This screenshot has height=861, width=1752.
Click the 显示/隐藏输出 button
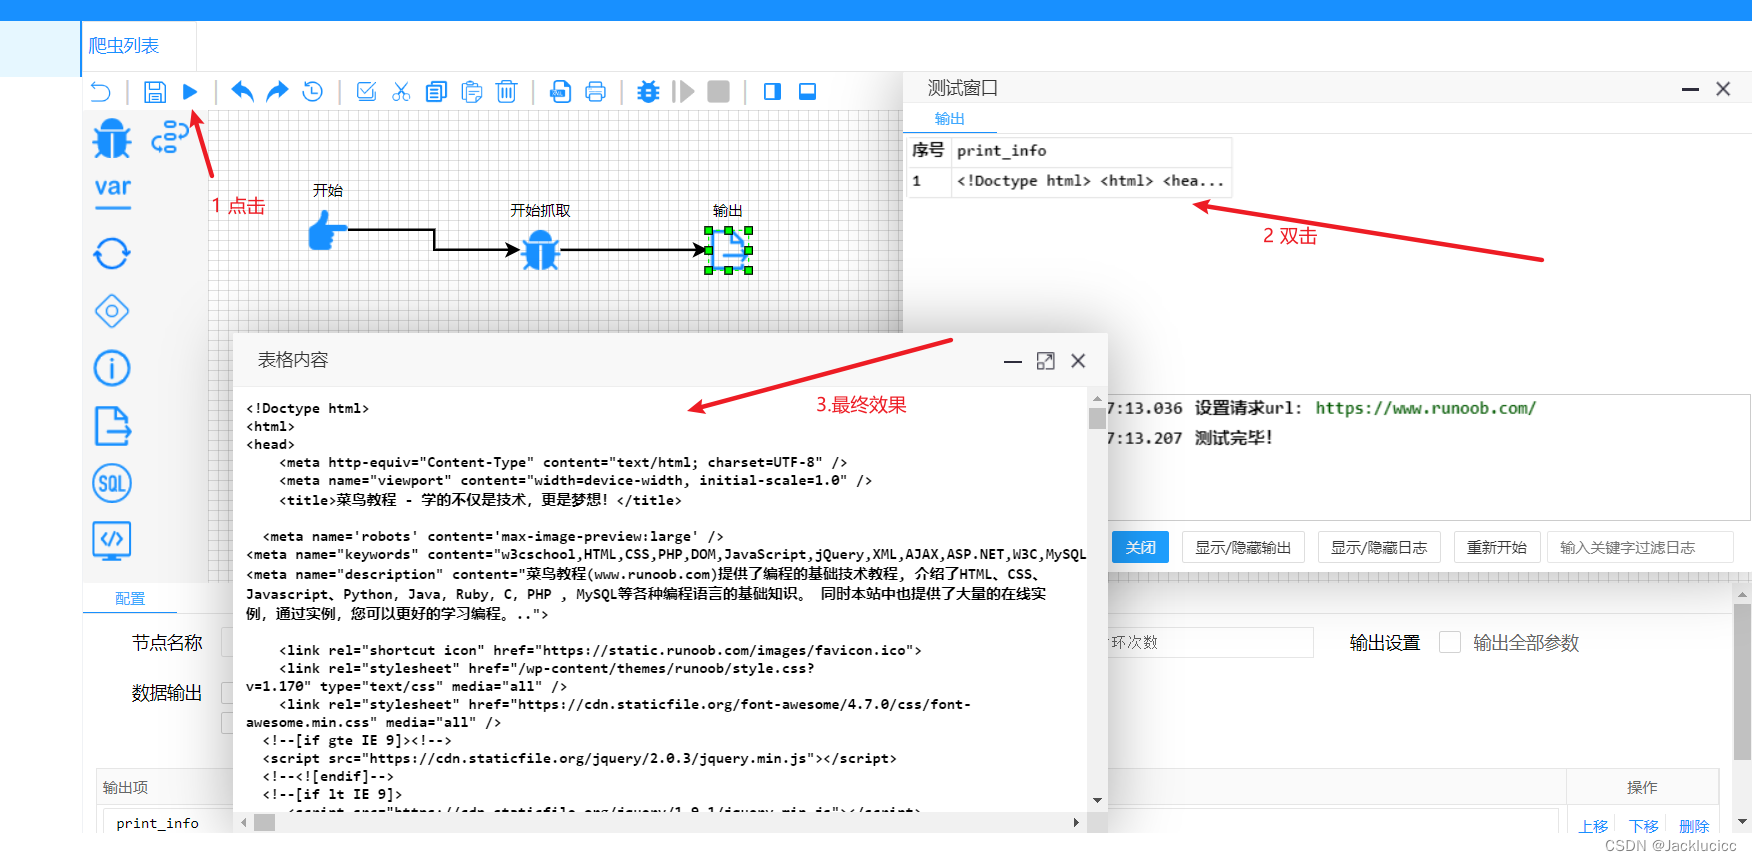point(1243,547)
